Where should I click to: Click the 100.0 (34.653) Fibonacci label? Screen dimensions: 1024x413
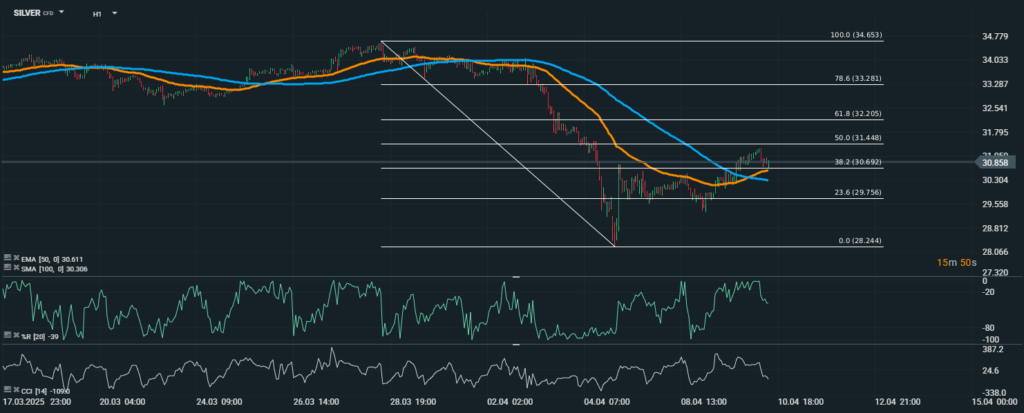pyautogui.click(x=856, y=35)
